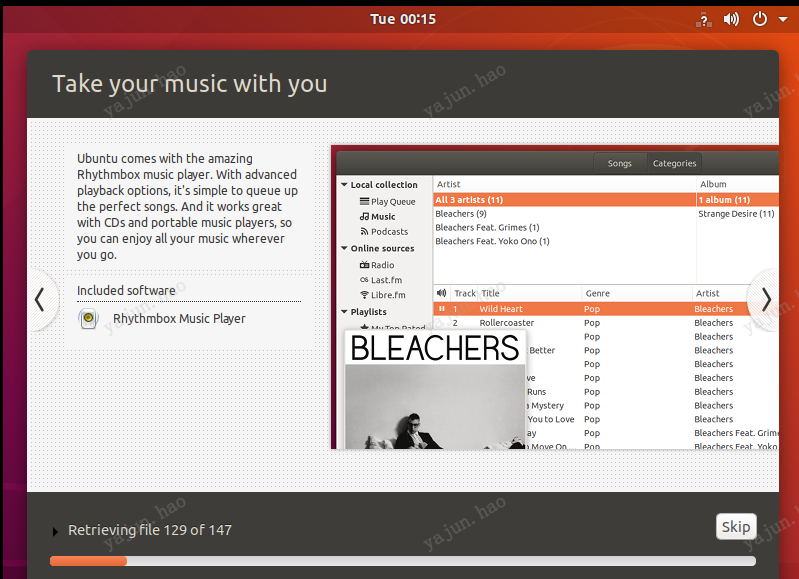Click the Rhythmbox Music Player label

pyautogui.click(x=179, y=319)
